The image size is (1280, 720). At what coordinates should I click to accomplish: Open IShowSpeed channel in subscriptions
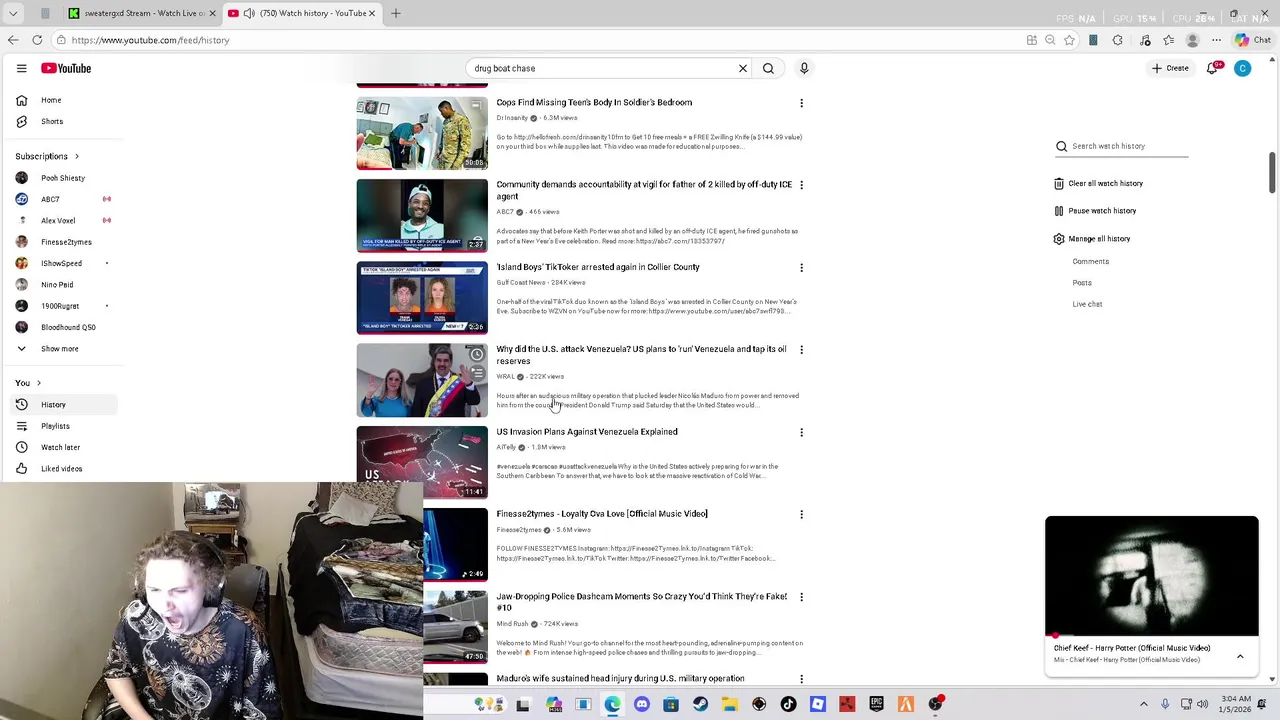click(x=61, y=263)
